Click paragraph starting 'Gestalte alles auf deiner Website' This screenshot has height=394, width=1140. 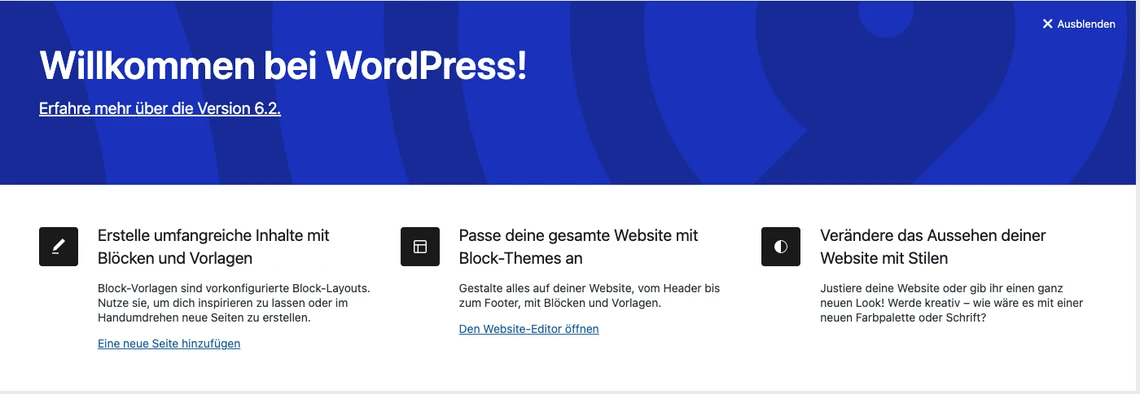coord(589,295)
